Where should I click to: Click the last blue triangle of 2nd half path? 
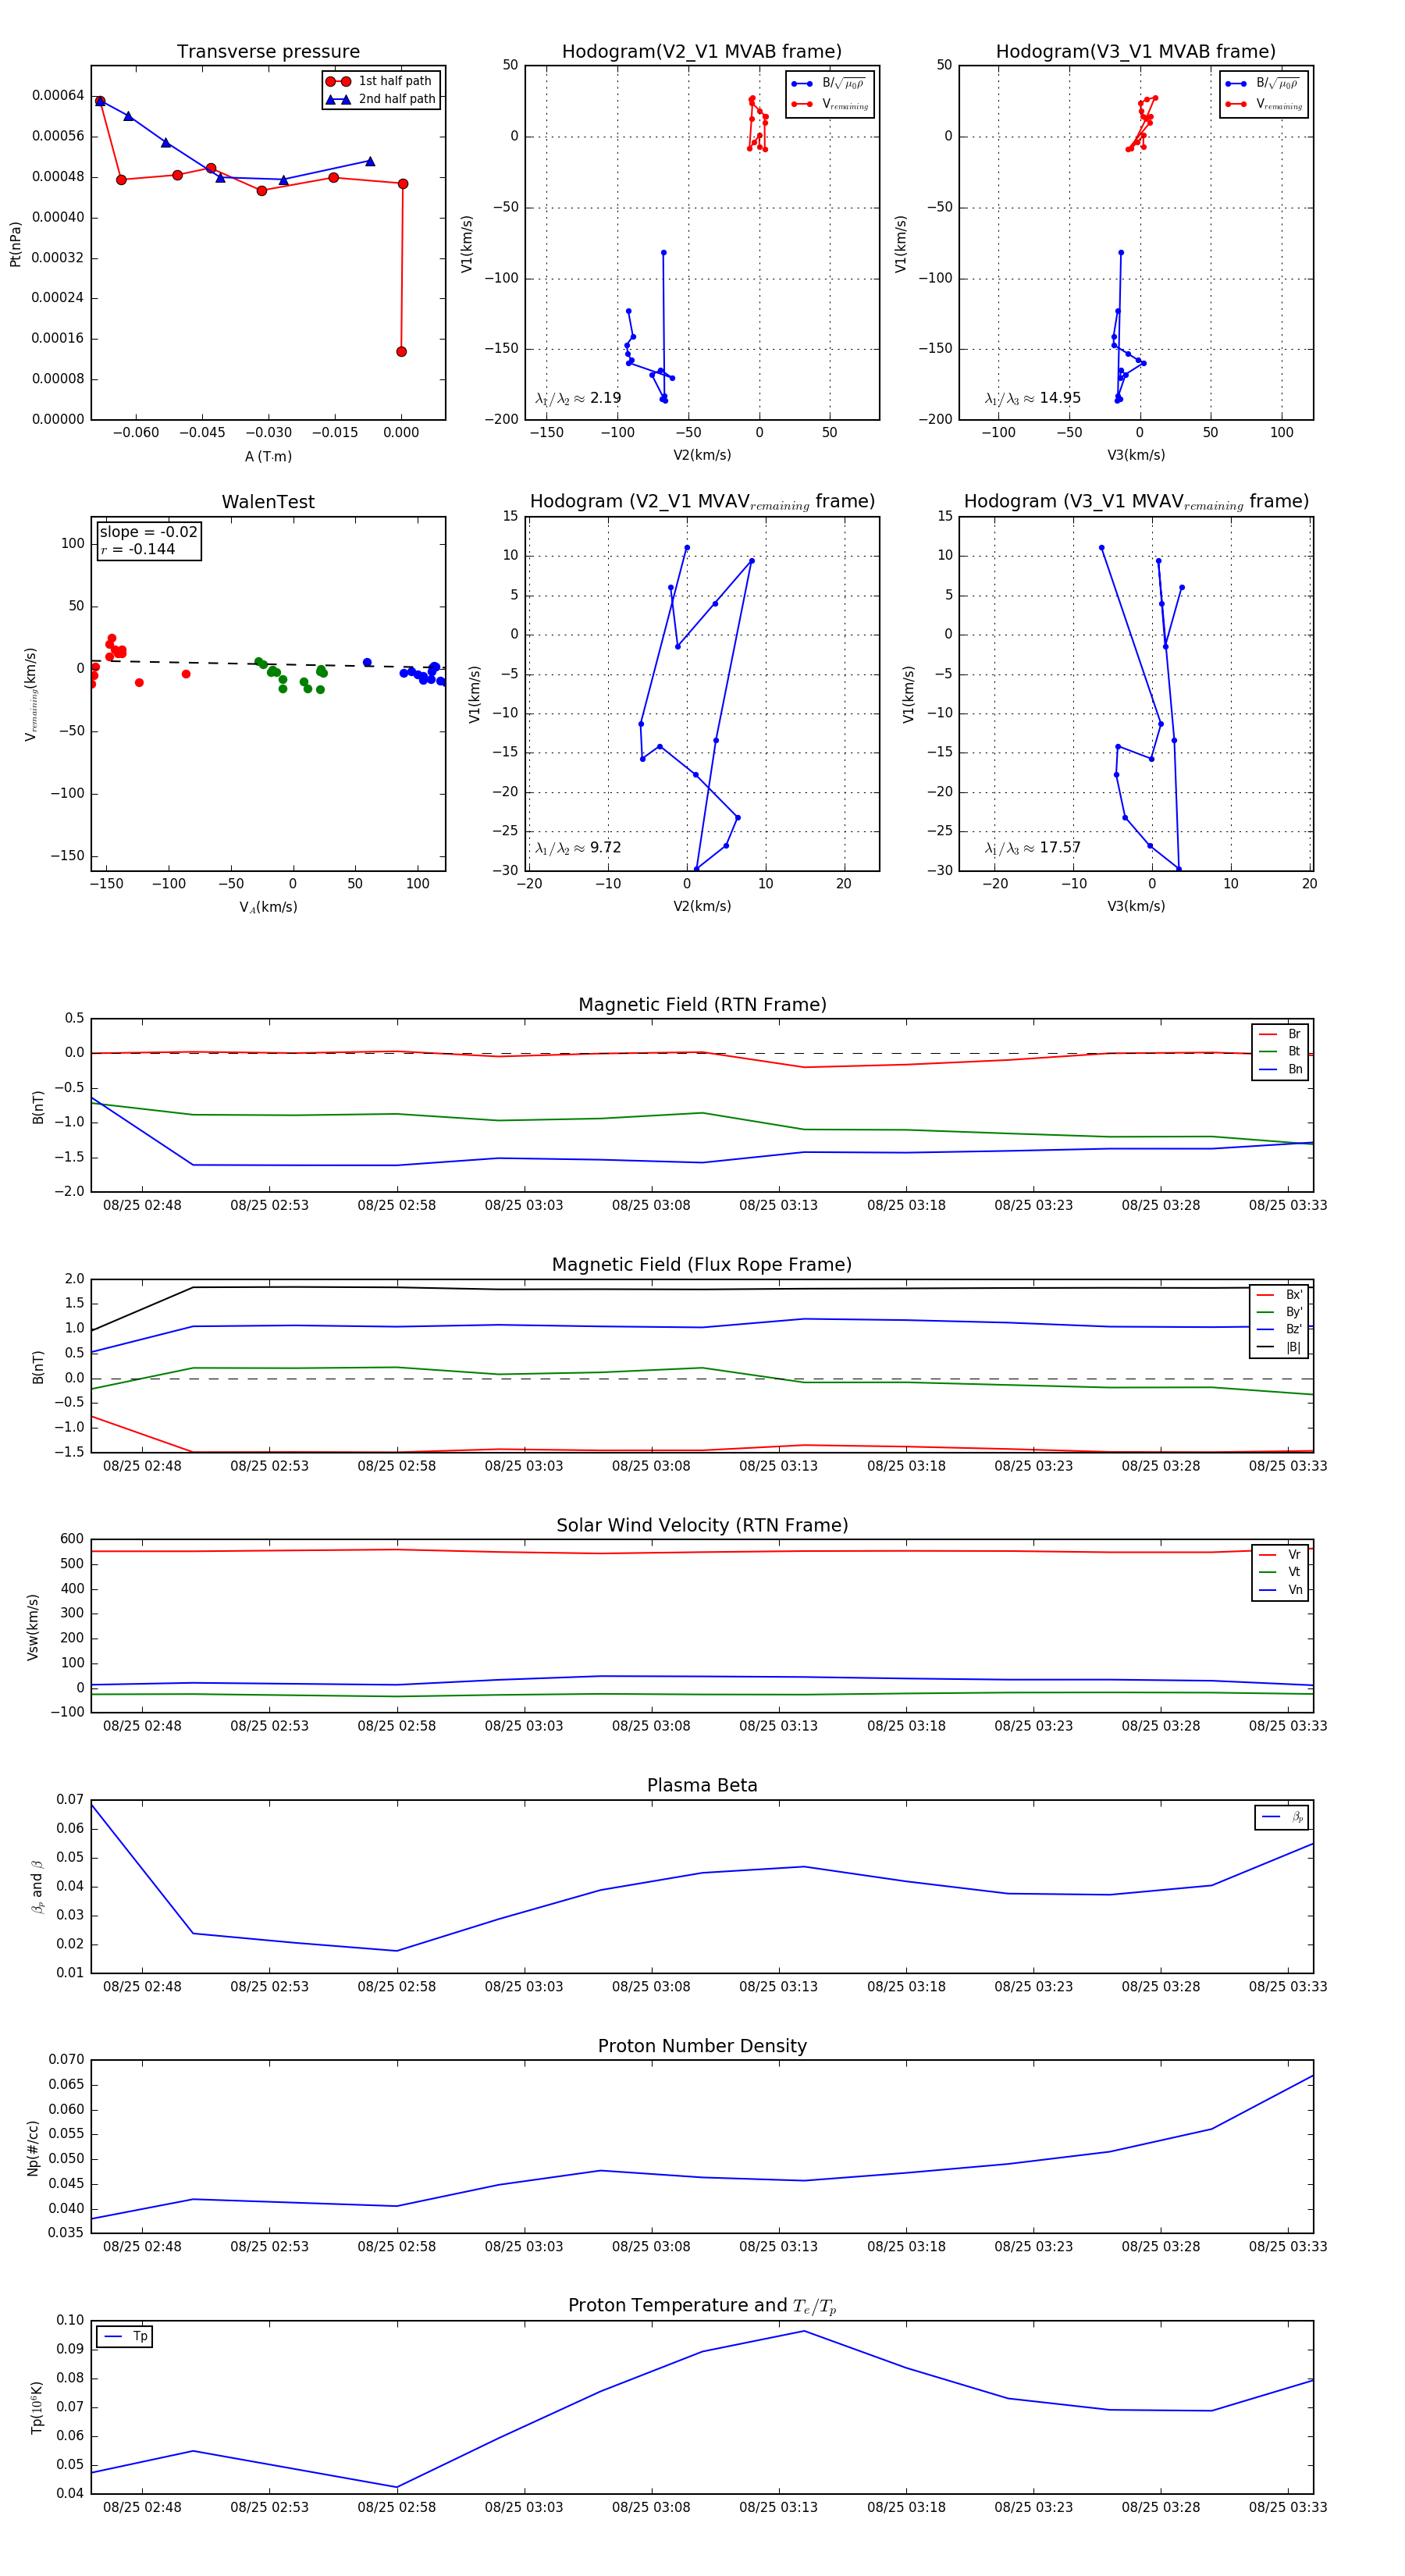[370, 161]
